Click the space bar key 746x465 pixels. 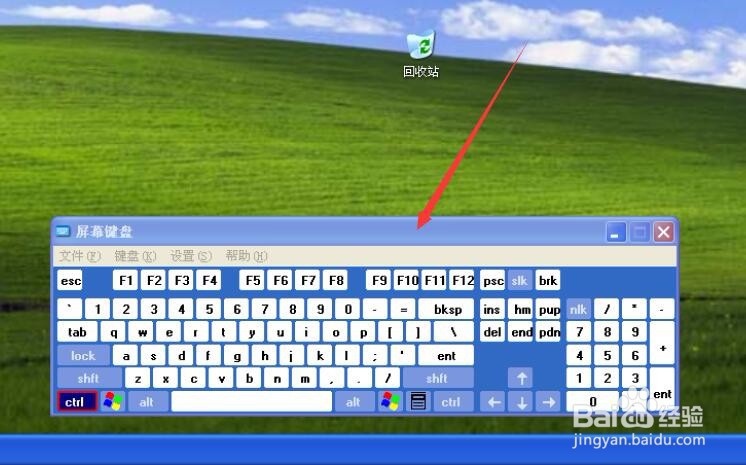(252, 402)
